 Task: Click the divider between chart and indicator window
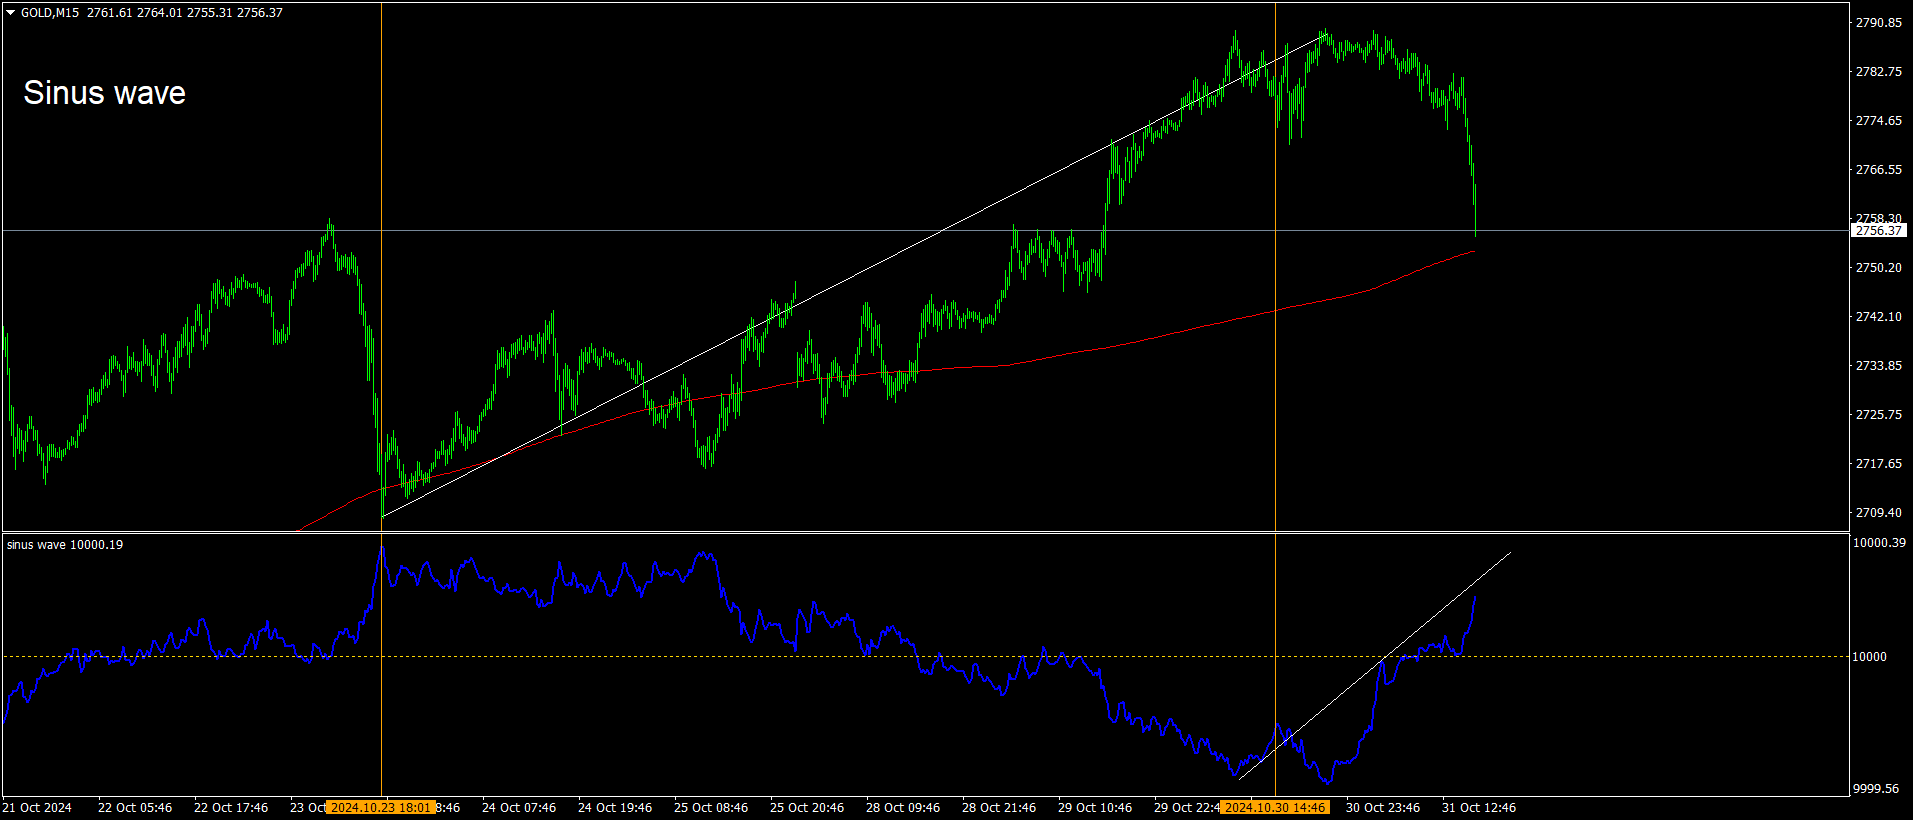click(x=925, y=532)
